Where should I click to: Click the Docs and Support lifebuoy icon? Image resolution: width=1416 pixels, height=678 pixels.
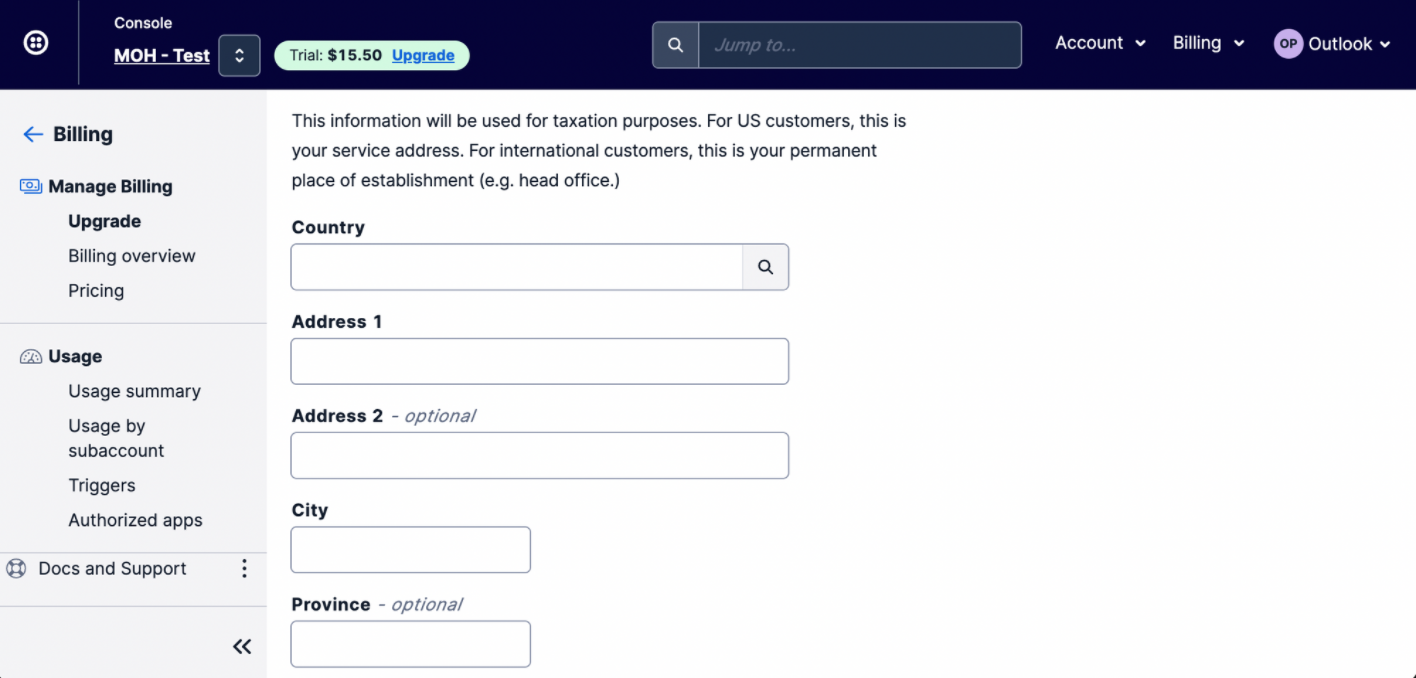point(16,568)
